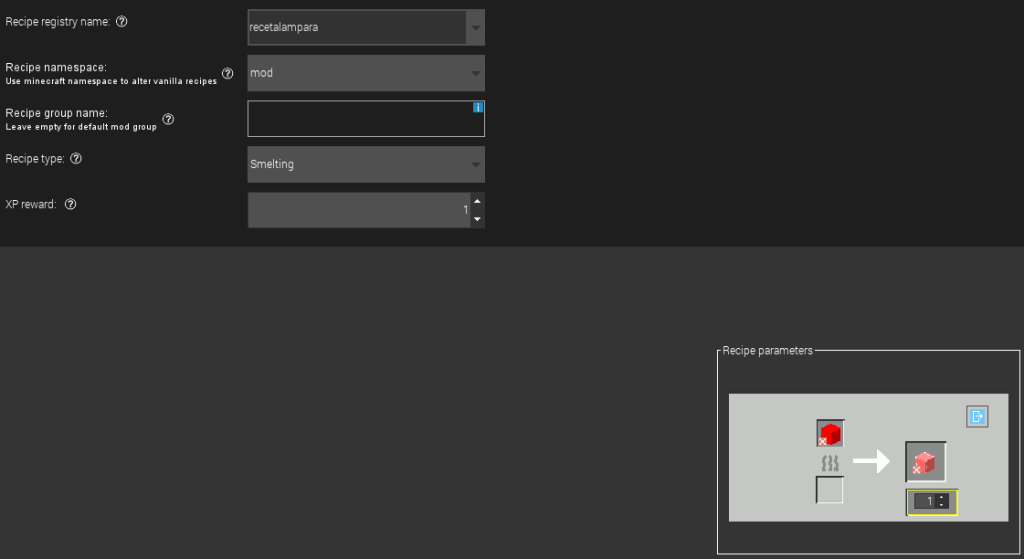Image resolution: width=1024 pixels, height=559 pixels.
Task: Decrease XP reward with down arrow
Action: (477, 218)
